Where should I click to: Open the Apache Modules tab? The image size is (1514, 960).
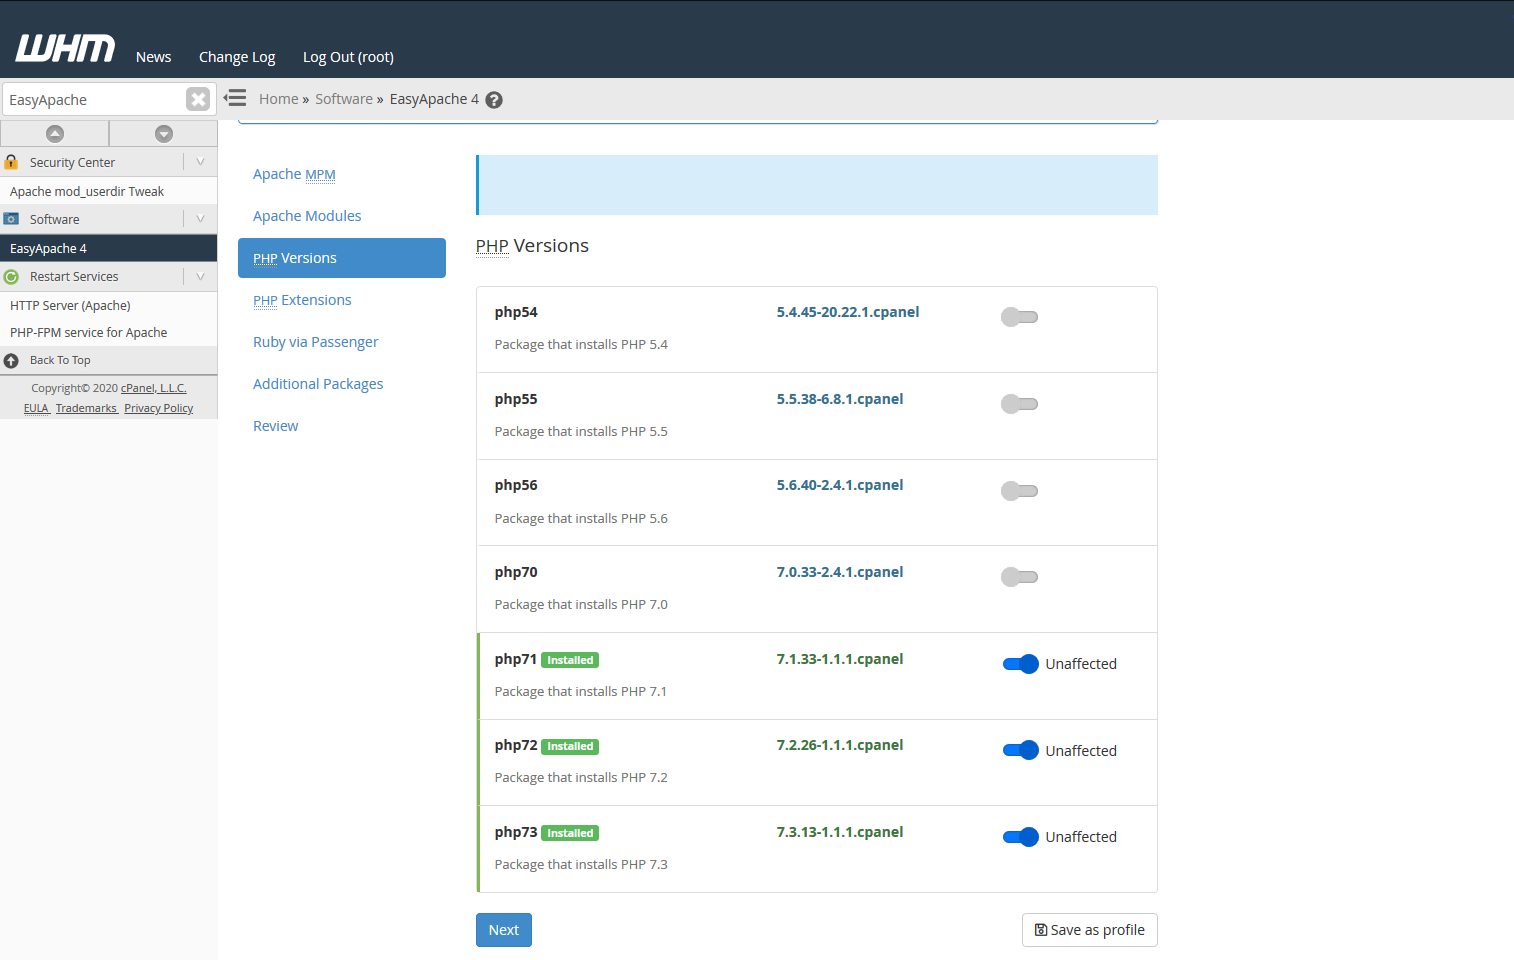click(x=307, y=216)
